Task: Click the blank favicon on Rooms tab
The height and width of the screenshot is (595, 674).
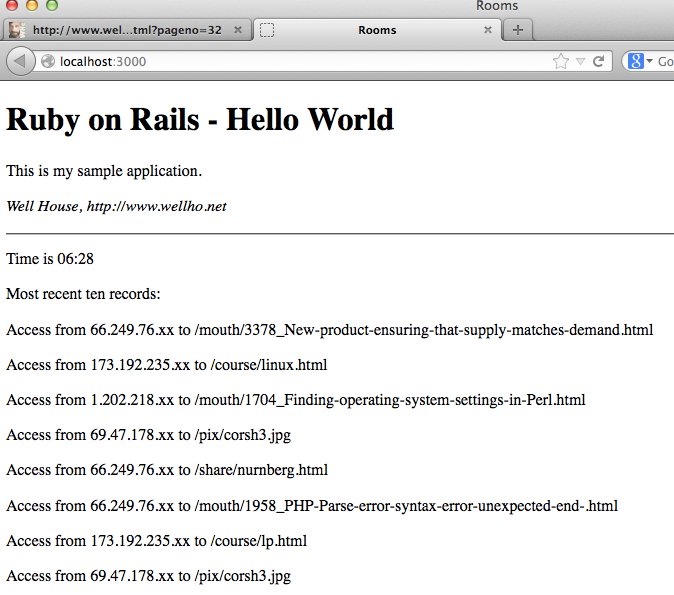Action: click(x=267, y=30)
